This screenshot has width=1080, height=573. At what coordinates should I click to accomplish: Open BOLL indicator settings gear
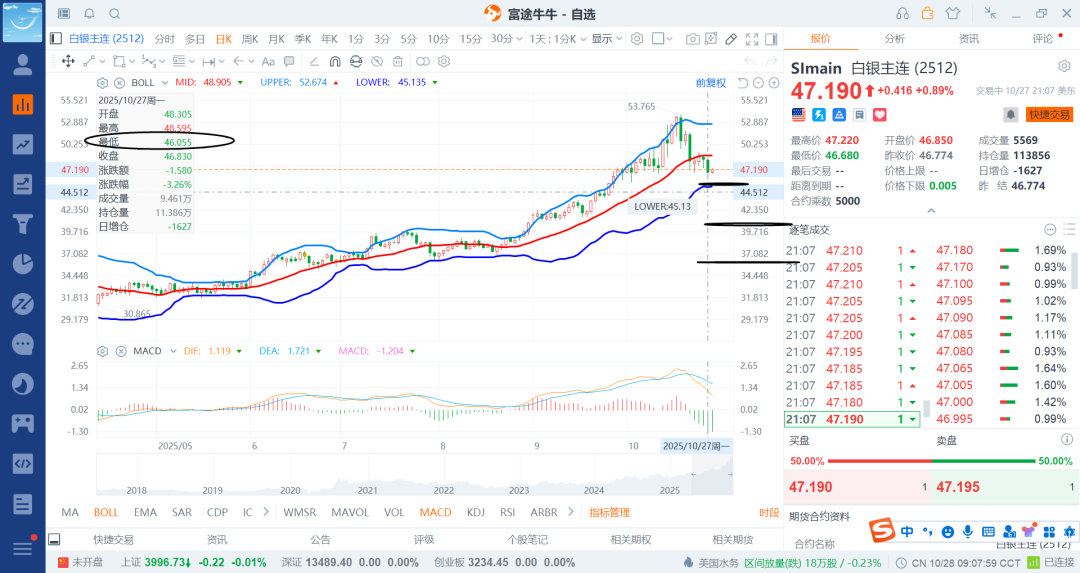point(103,83)
